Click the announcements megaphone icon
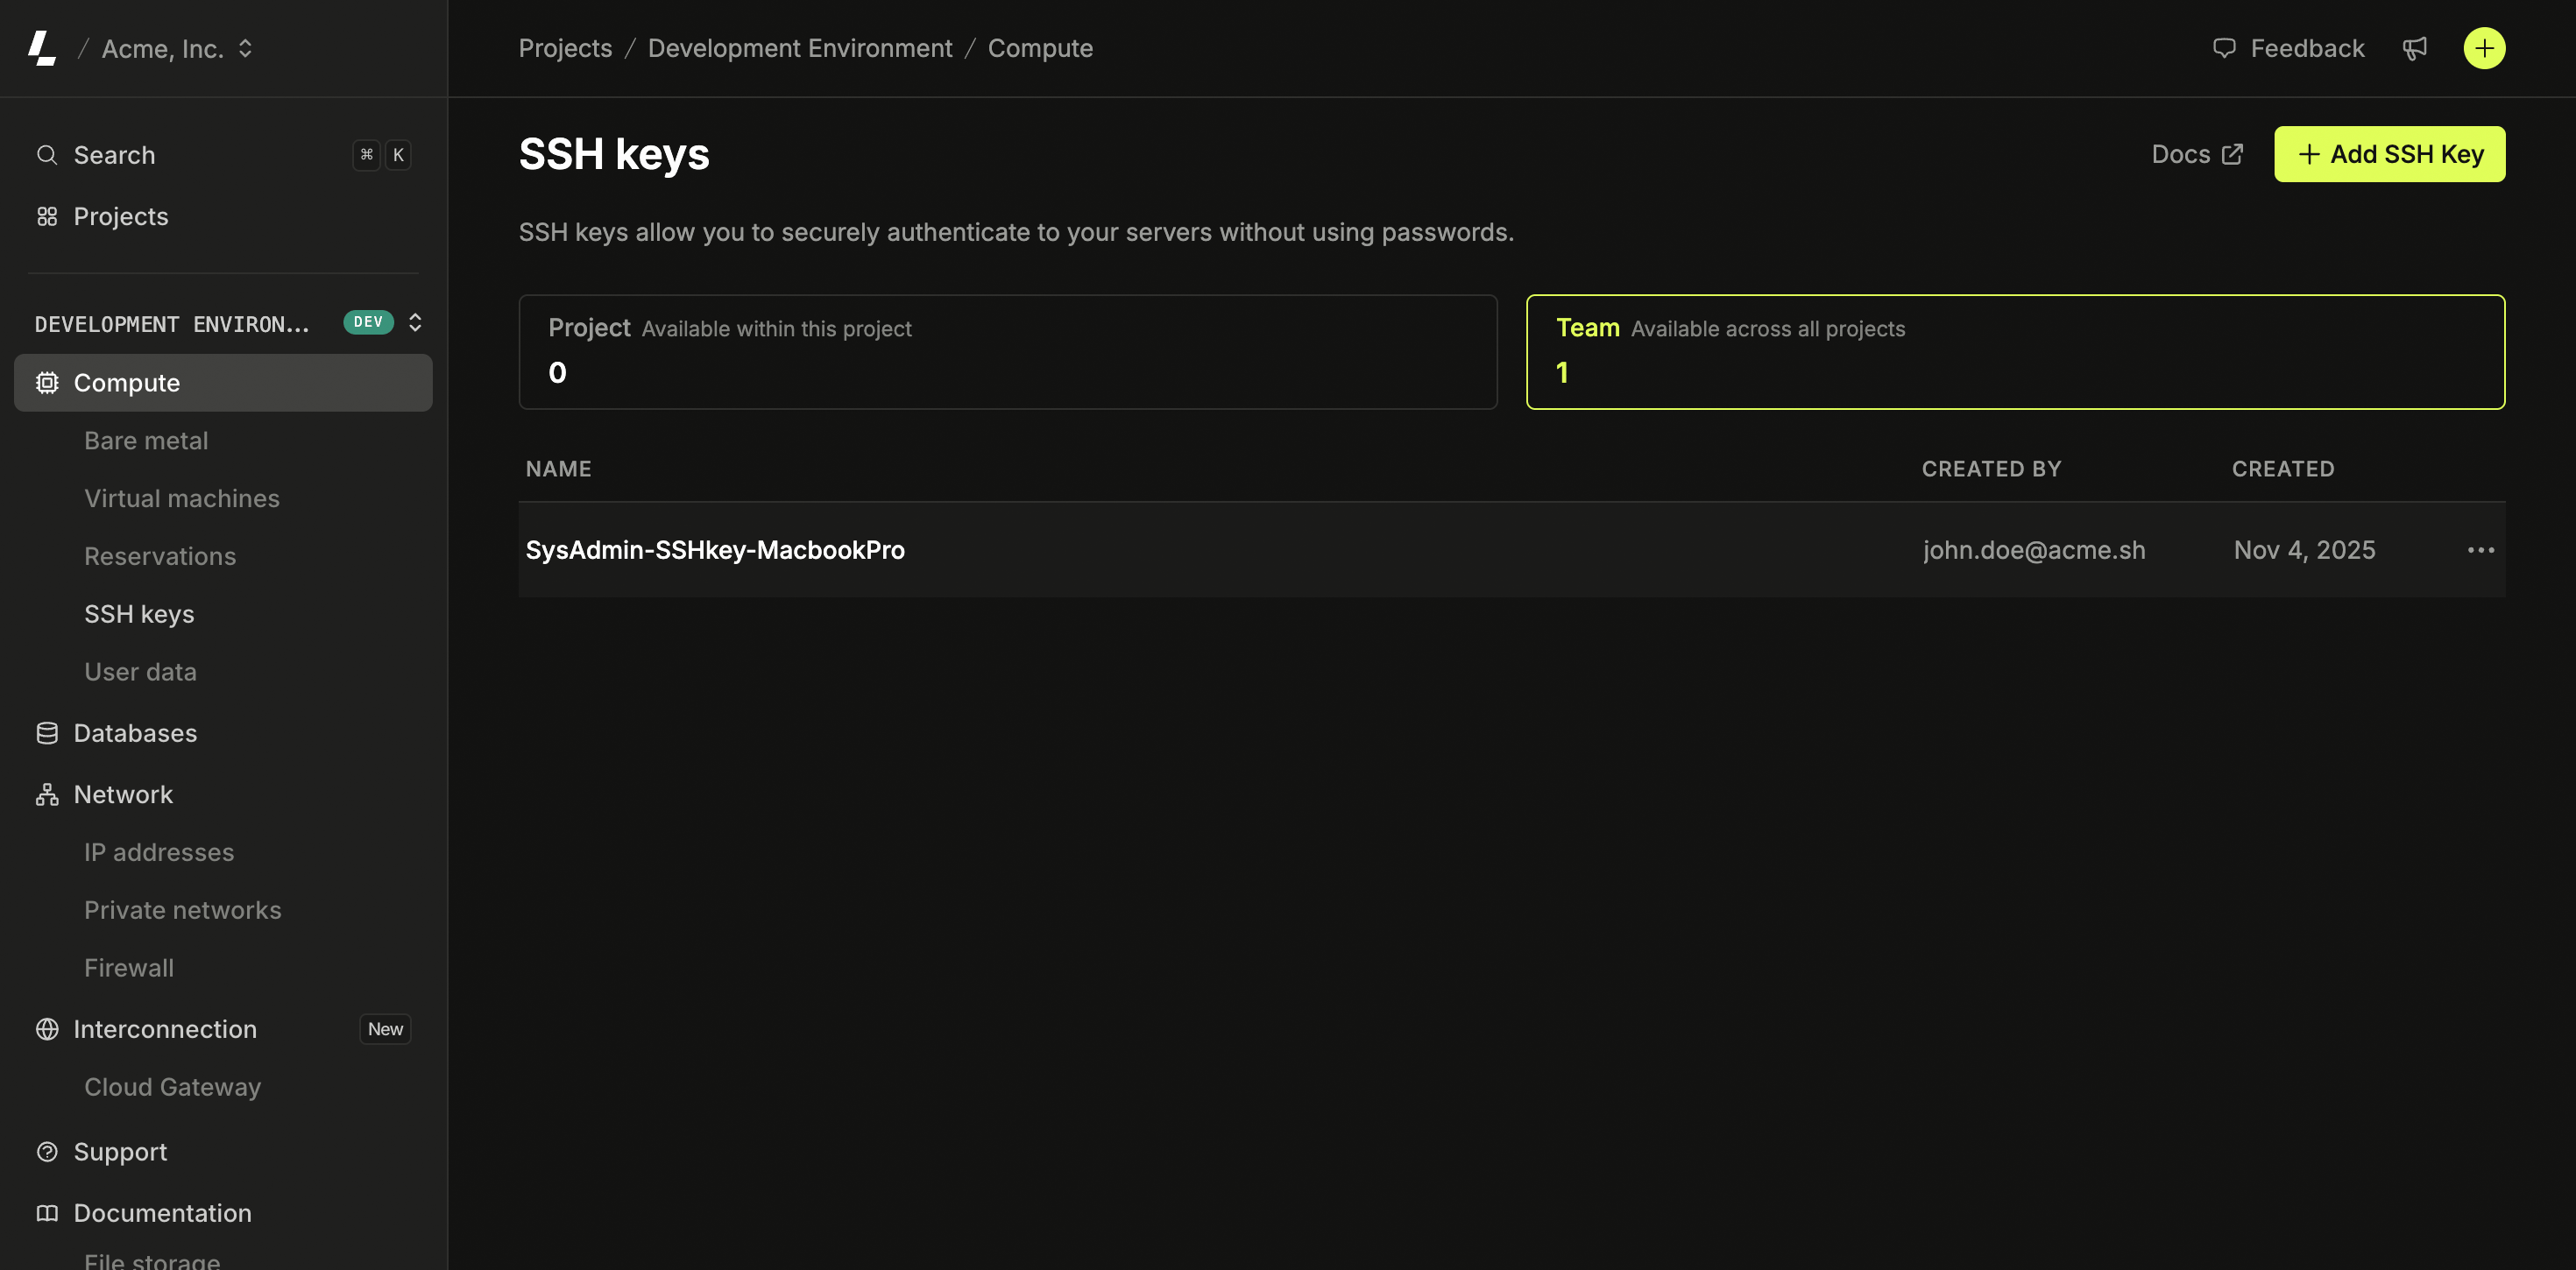2576x1270 pixels. tap(2416, 47)
